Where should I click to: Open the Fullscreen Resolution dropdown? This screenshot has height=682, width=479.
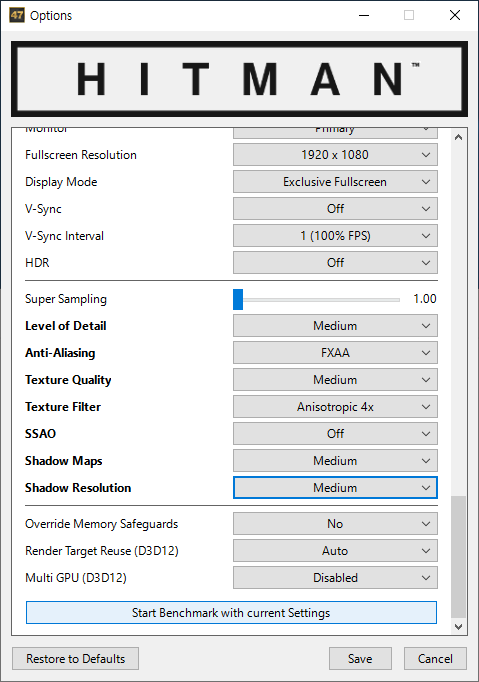click(335, 155)
